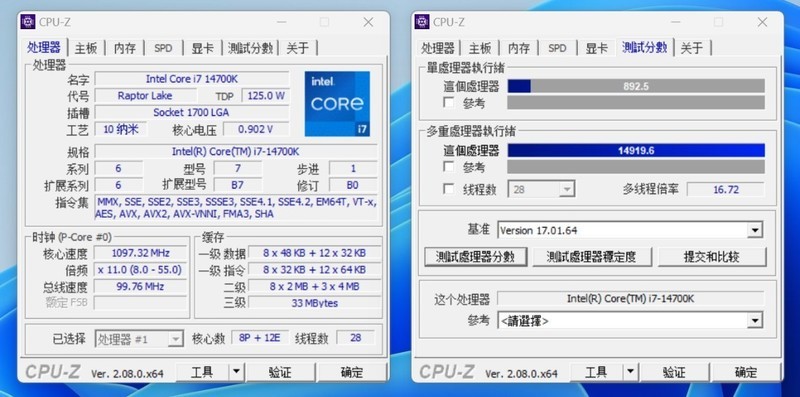
Task: Click the 名字 field Intel Core i7 14700K
Action: (192, 79)
